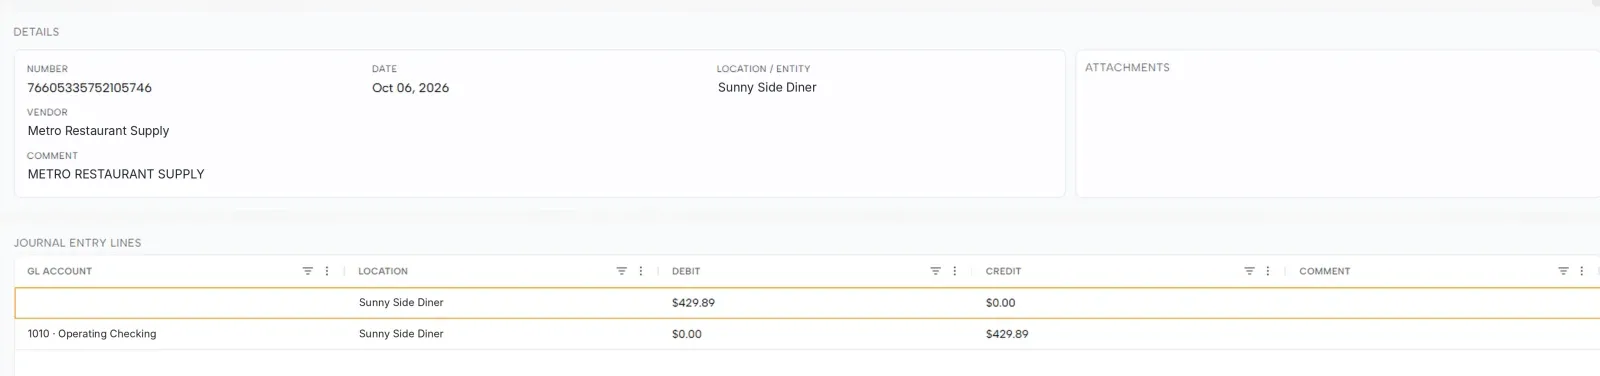This screenshot has width=1600, height=376.
Task: Click the Journal Entry Lines heading
Action: (x=77, y=243)
